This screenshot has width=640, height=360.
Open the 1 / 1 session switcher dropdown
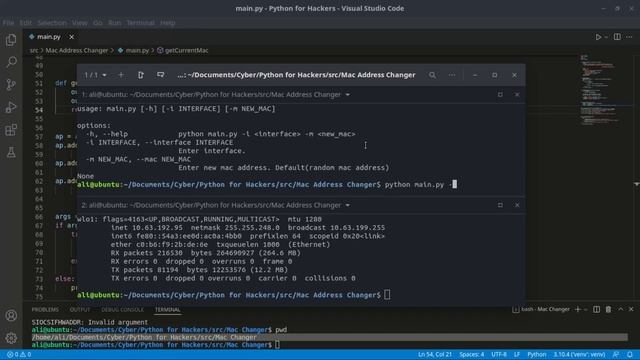coord(96,75)
